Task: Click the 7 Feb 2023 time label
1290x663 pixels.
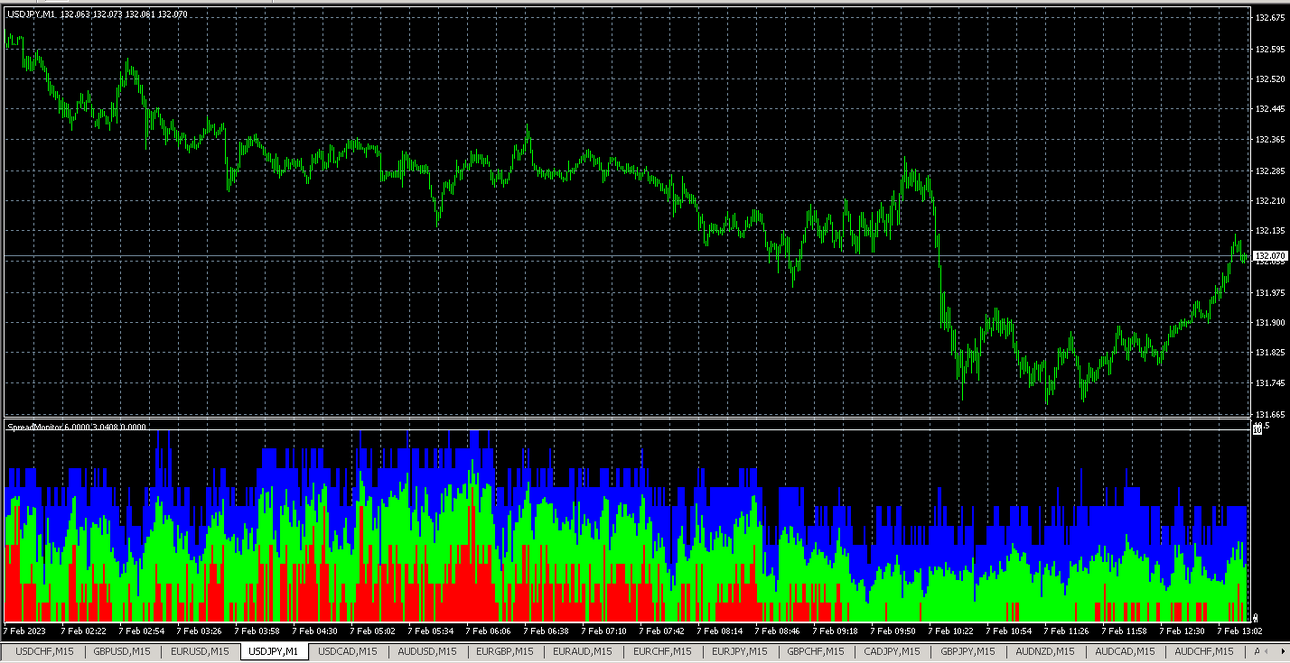Action: point(24,631)
